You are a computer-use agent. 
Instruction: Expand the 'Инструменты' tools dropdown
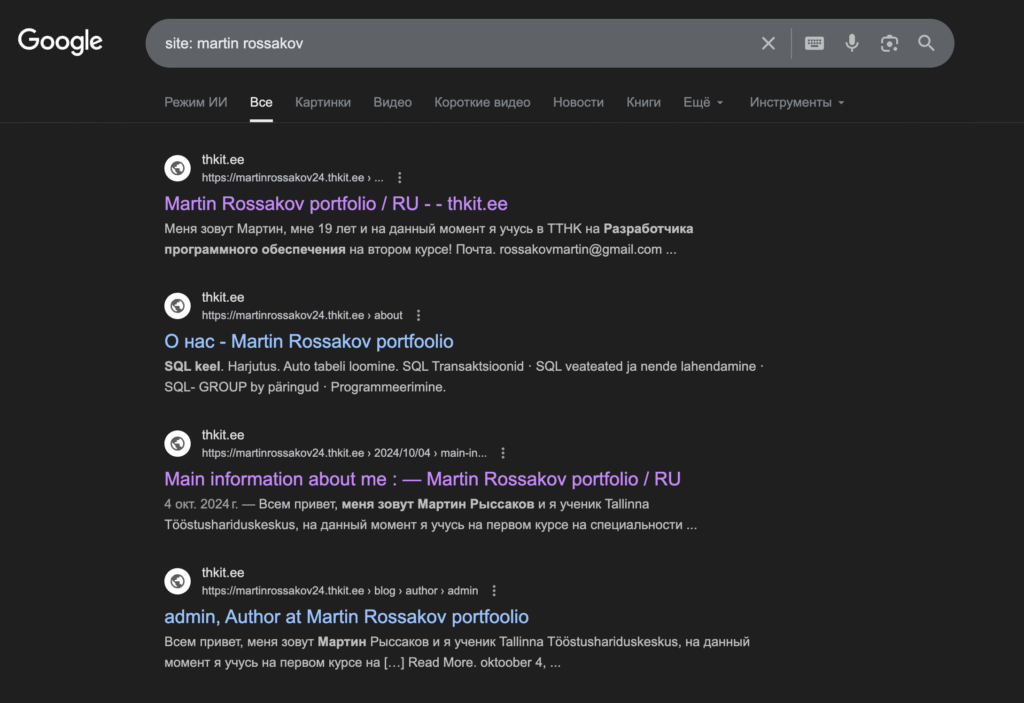(797, 102)
